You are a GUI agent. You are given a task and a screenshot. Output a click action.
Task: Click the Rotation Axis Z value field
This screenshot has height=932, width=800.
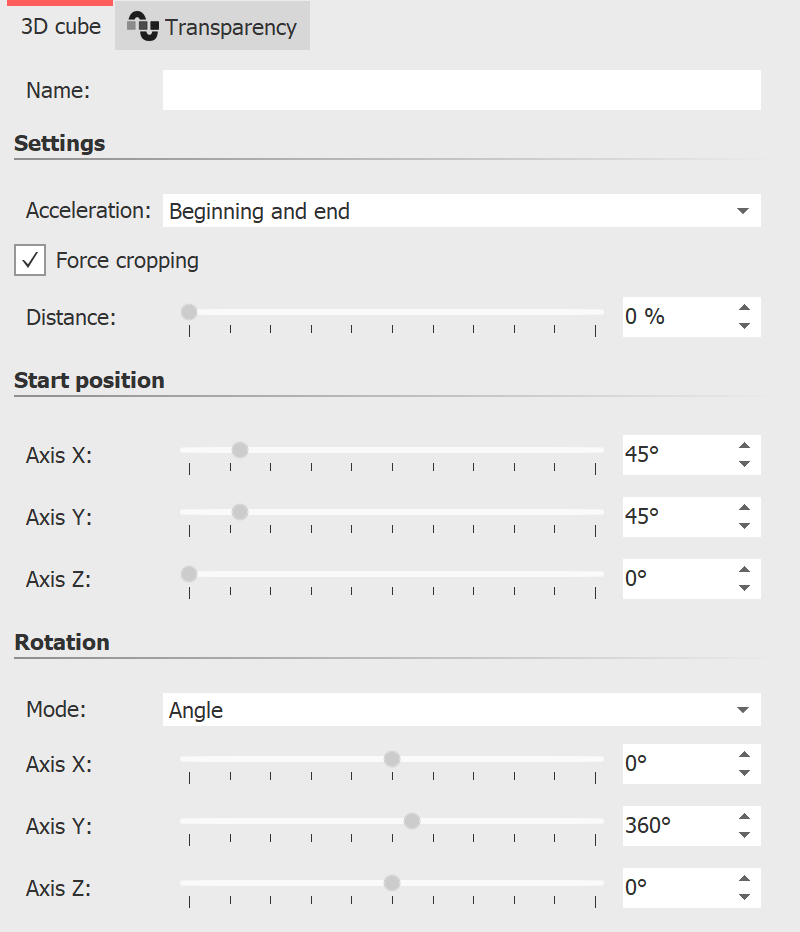[675, 886]
